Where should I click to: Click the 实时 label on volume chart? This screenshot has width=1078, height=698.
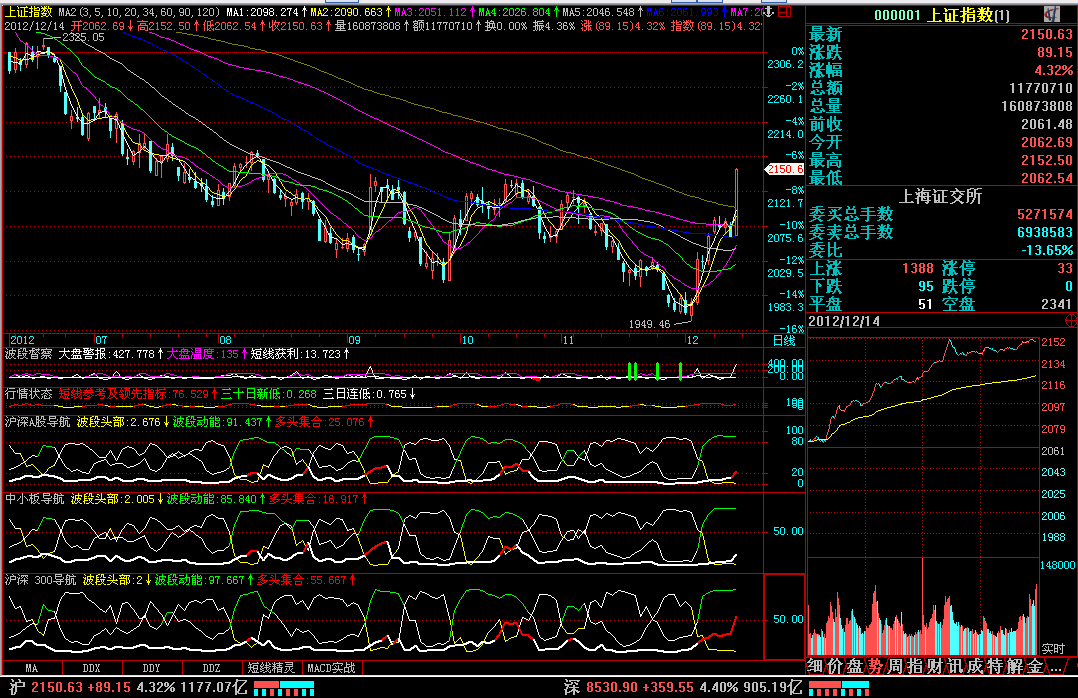tap(1053, 648)
